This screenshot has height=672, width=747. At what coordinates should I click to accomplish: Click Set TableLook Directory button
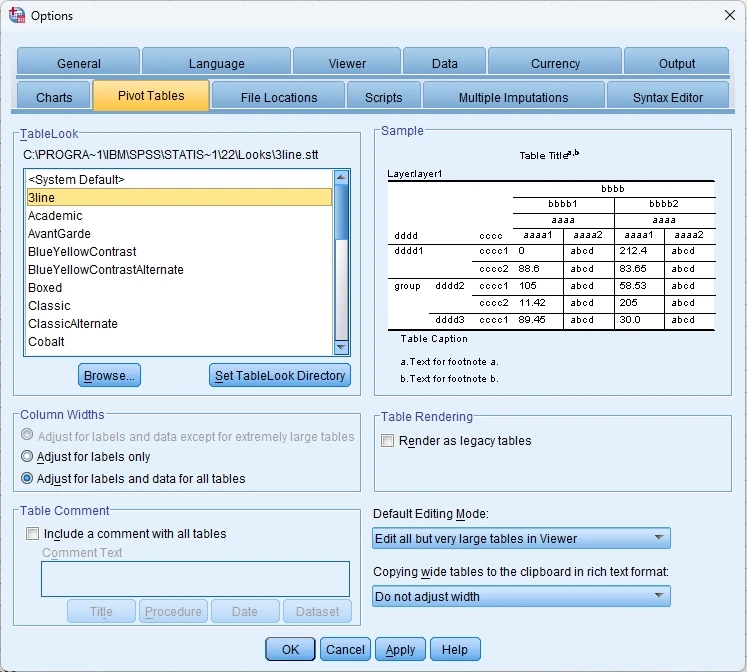280,375
